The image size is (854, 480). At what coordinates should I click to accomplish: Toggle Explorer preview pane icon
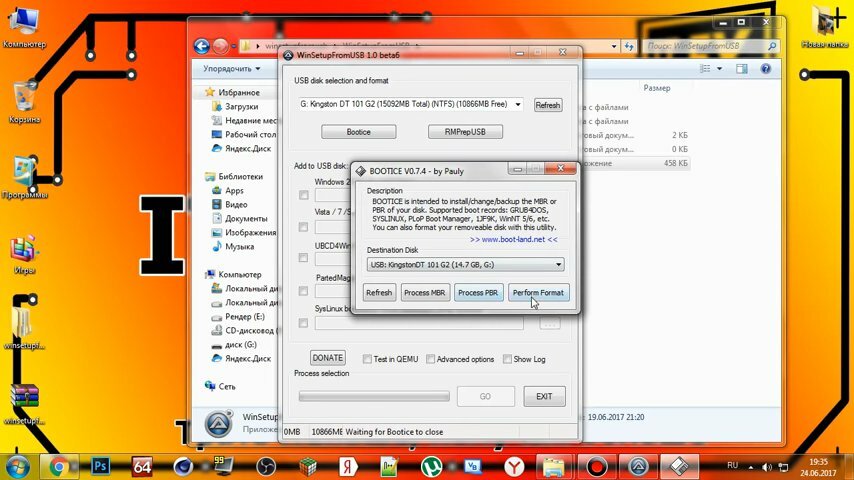(x=741, y=69)
